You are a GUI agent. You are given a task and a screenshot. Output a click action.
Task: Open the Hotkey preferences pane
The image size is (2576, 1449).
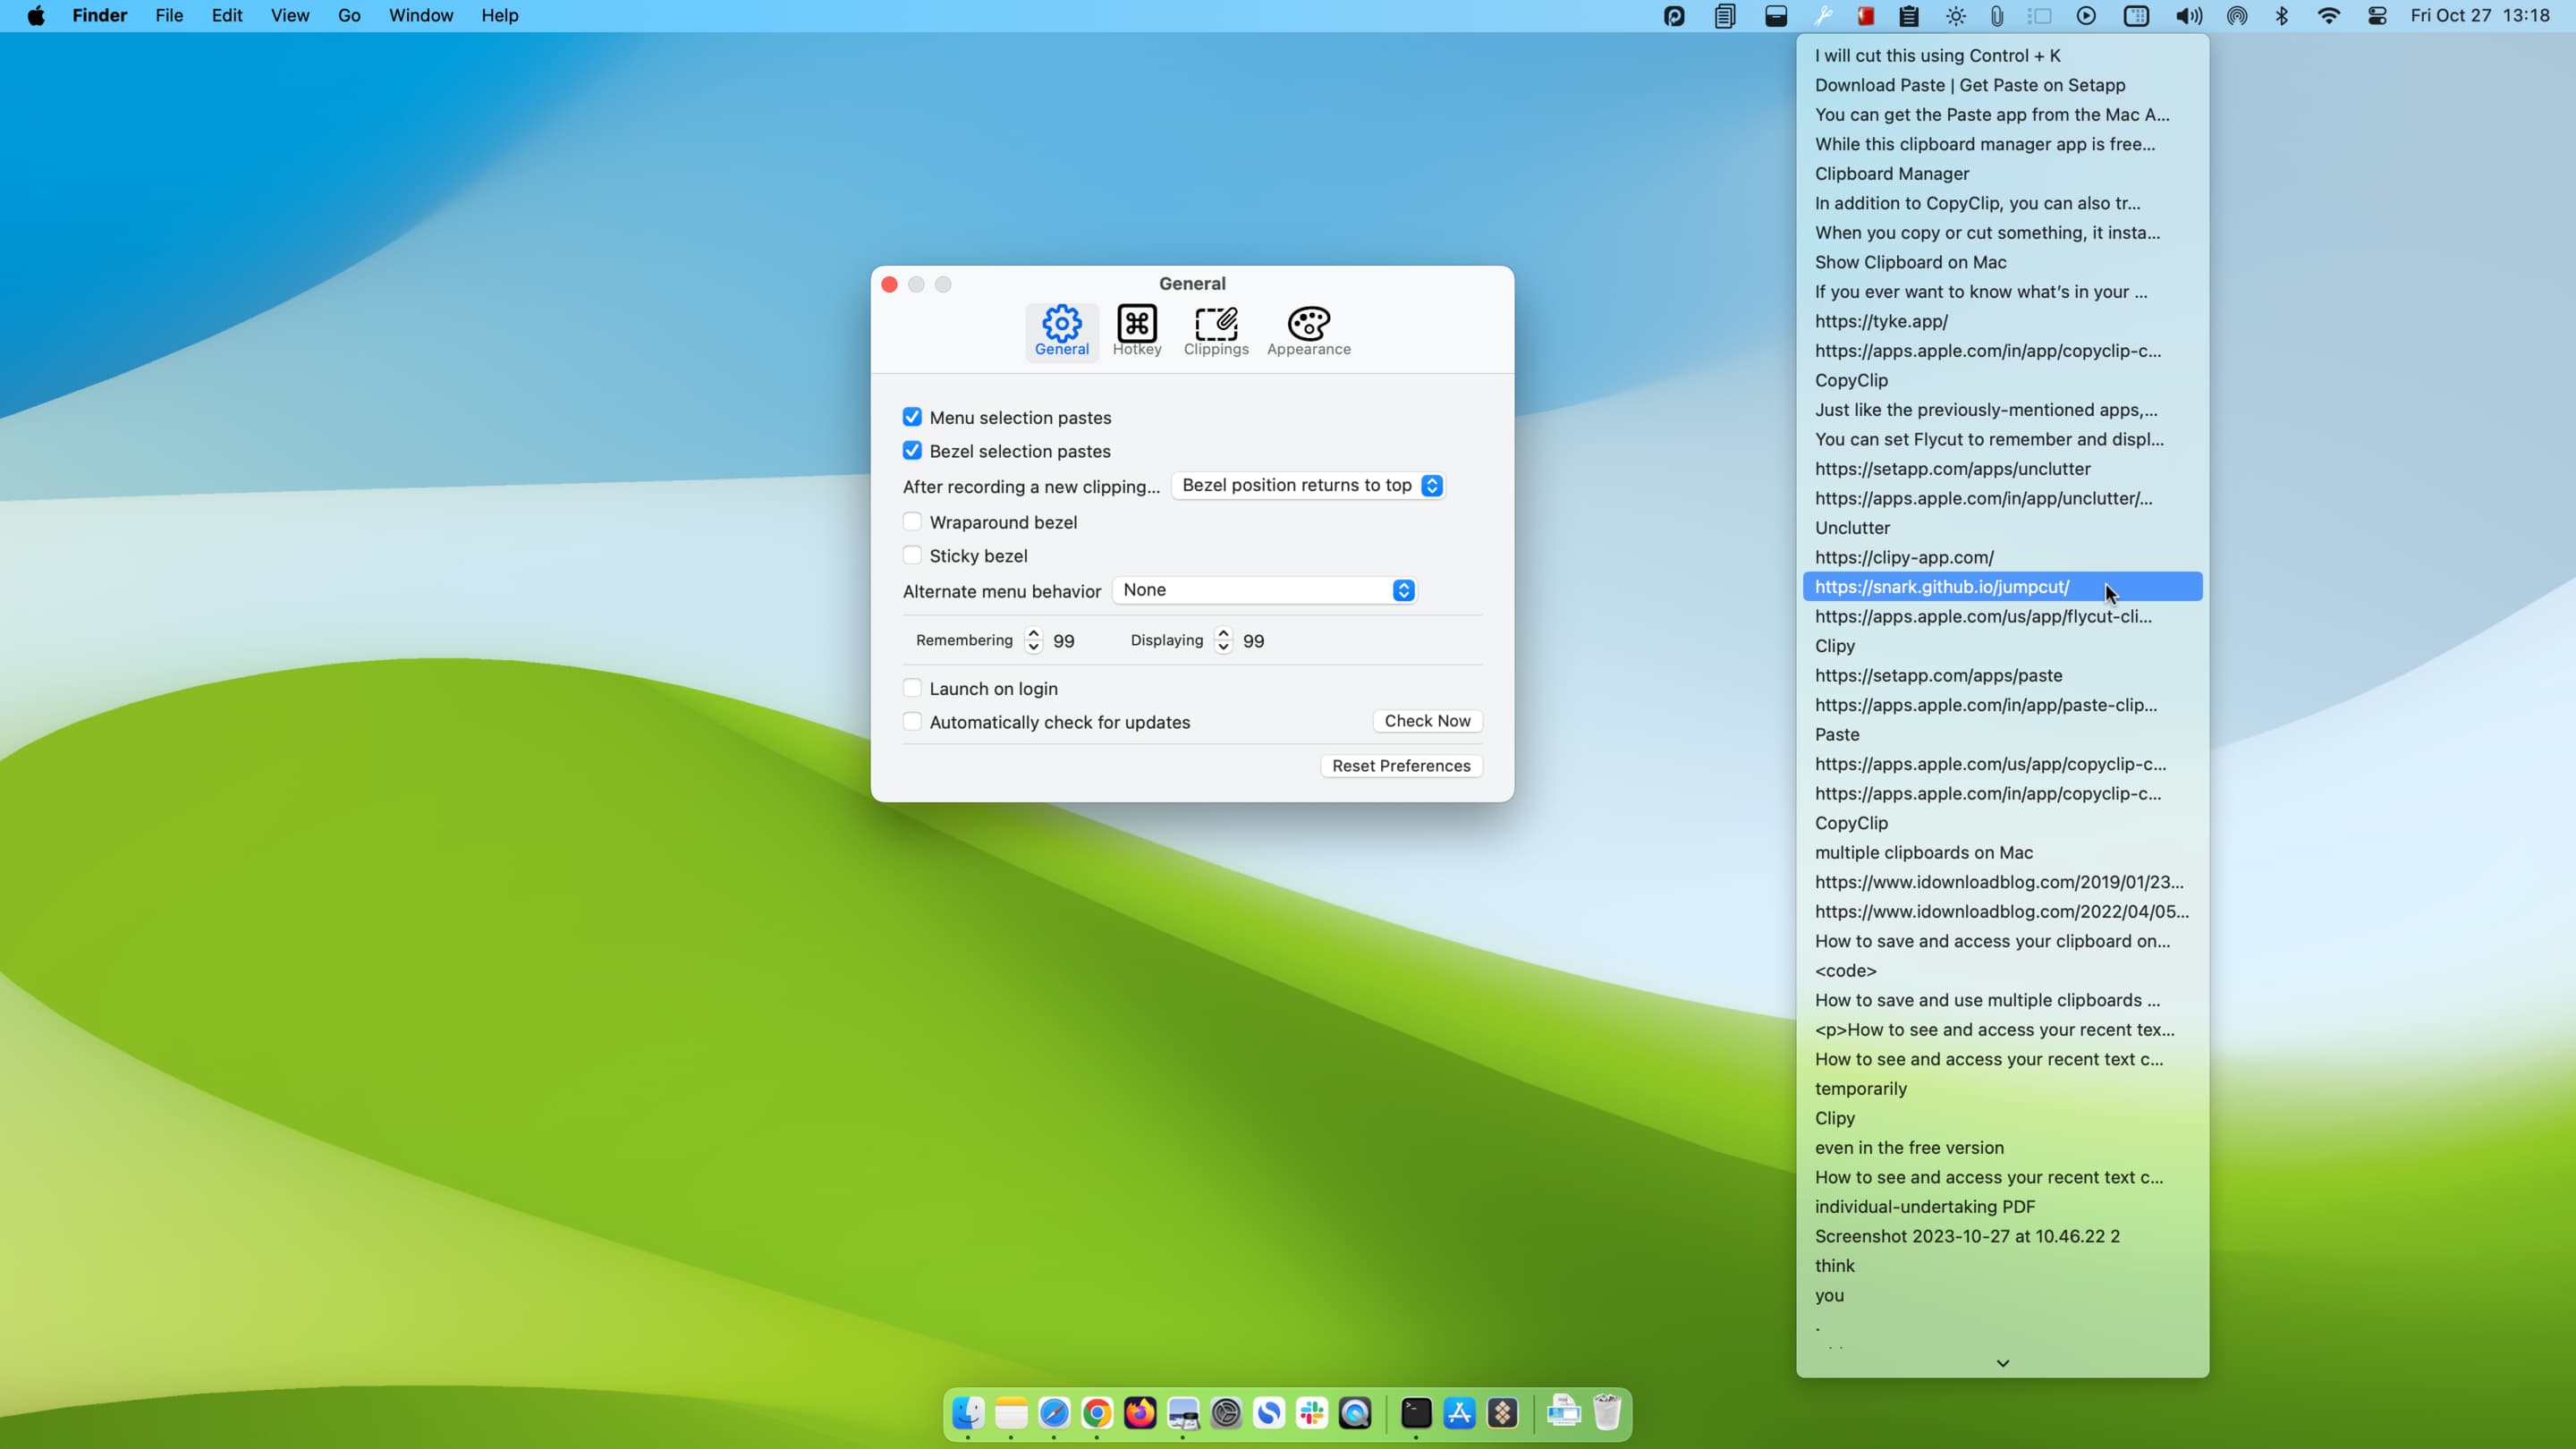[x=1137, y=331]
